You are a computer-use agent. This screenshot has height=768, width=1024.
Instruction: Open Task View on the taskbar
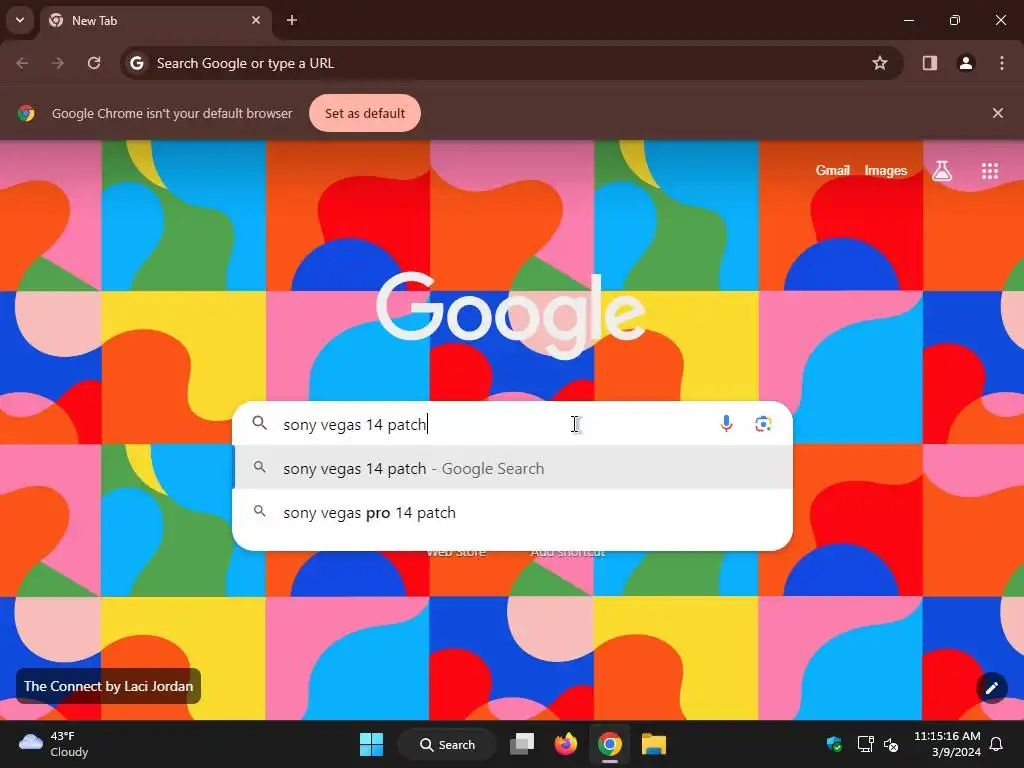click(522, 744)
